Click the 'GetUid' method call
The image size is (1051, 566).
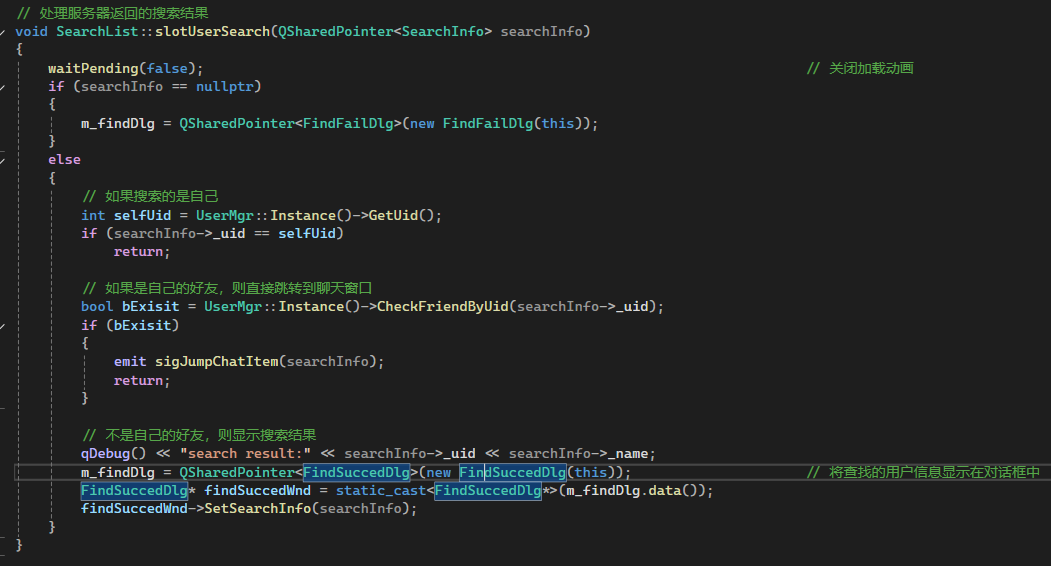[393, 215]
